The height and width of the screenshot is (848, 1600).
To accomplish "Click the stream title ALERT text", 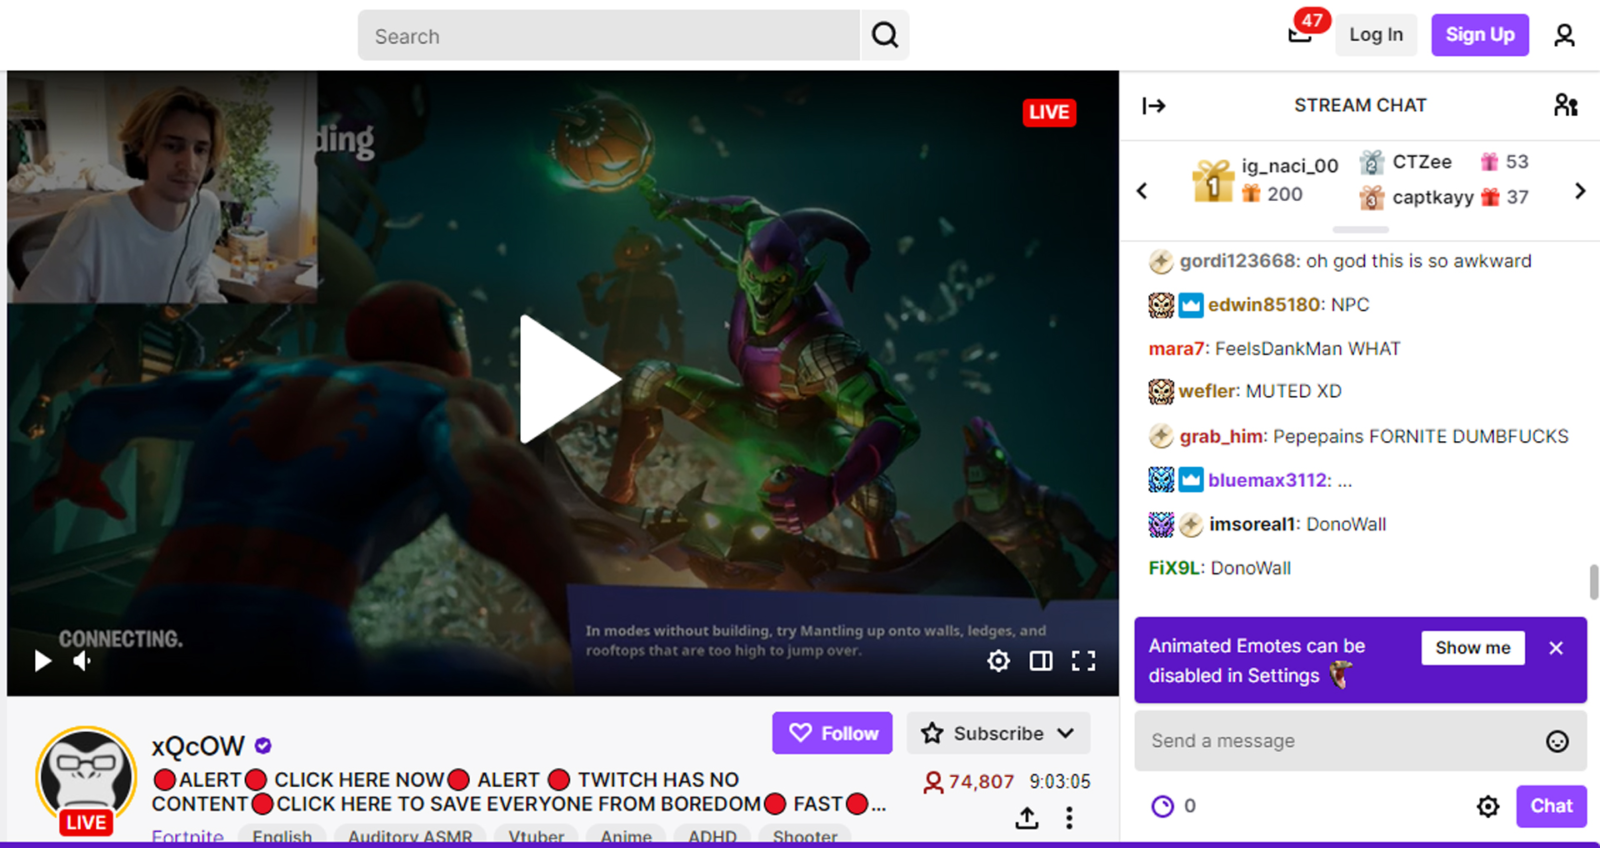I will [520, 792].
